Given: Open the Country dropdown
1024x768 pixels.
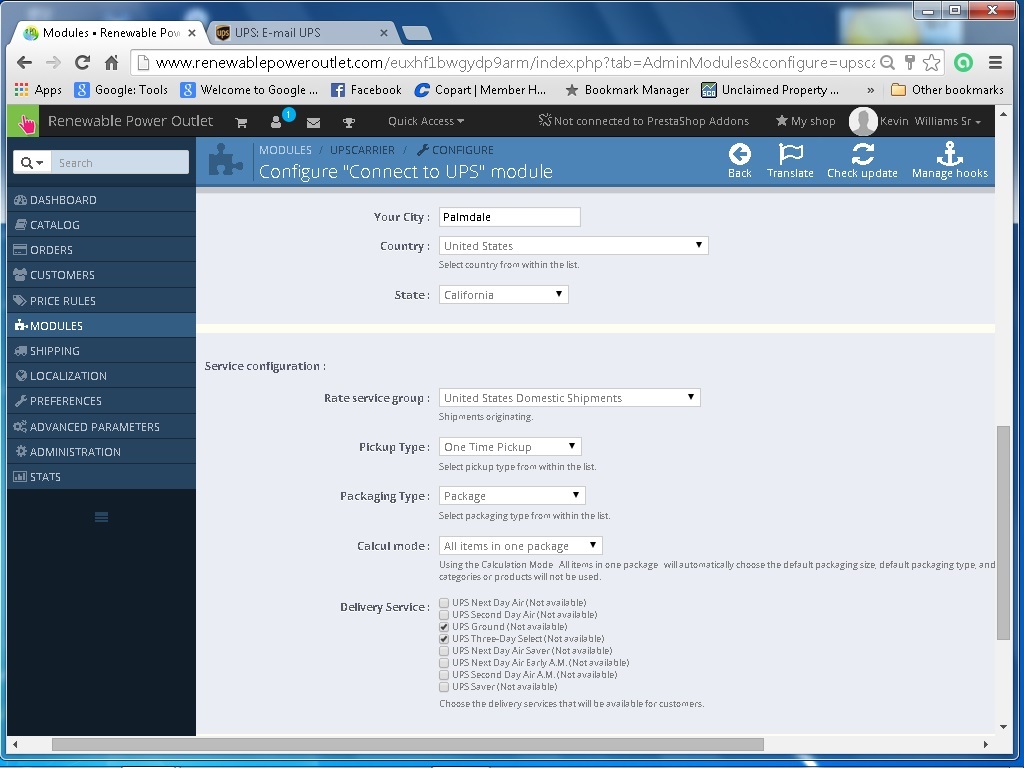Looking at the screenshot, I should pos(573,246).
